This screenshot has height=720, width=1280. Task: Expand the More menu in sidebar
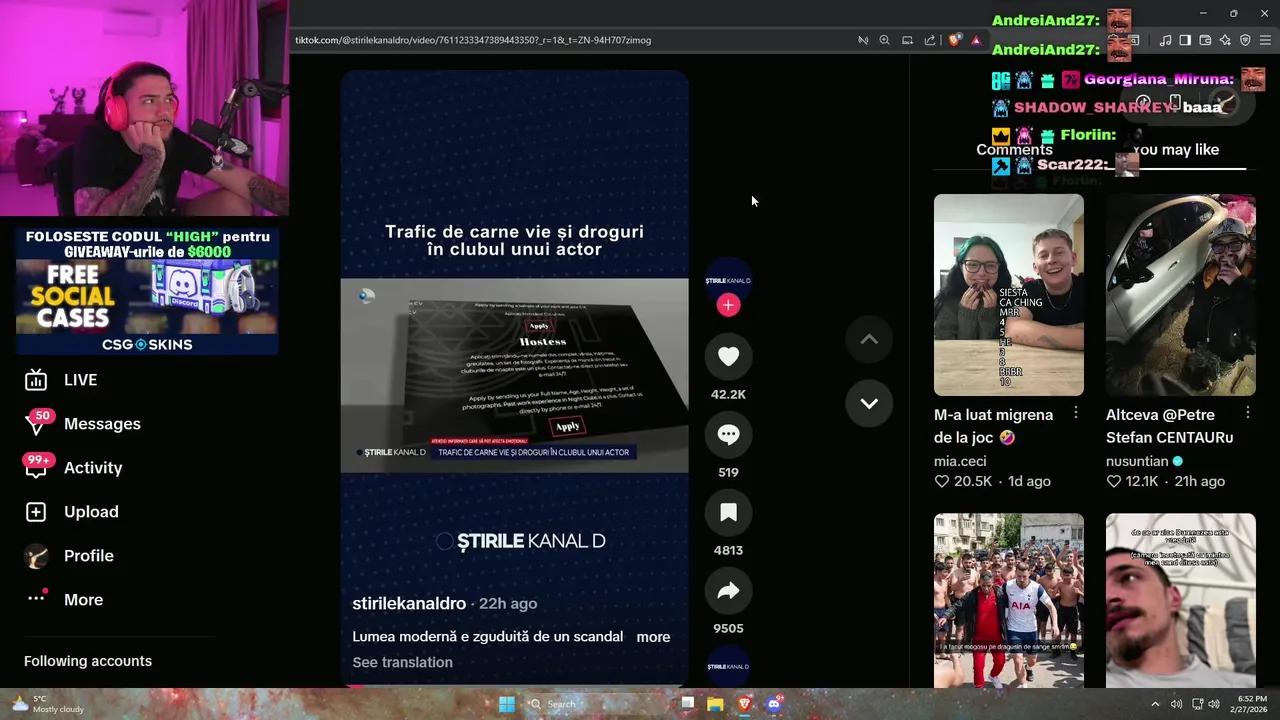[x=64, y=600]
